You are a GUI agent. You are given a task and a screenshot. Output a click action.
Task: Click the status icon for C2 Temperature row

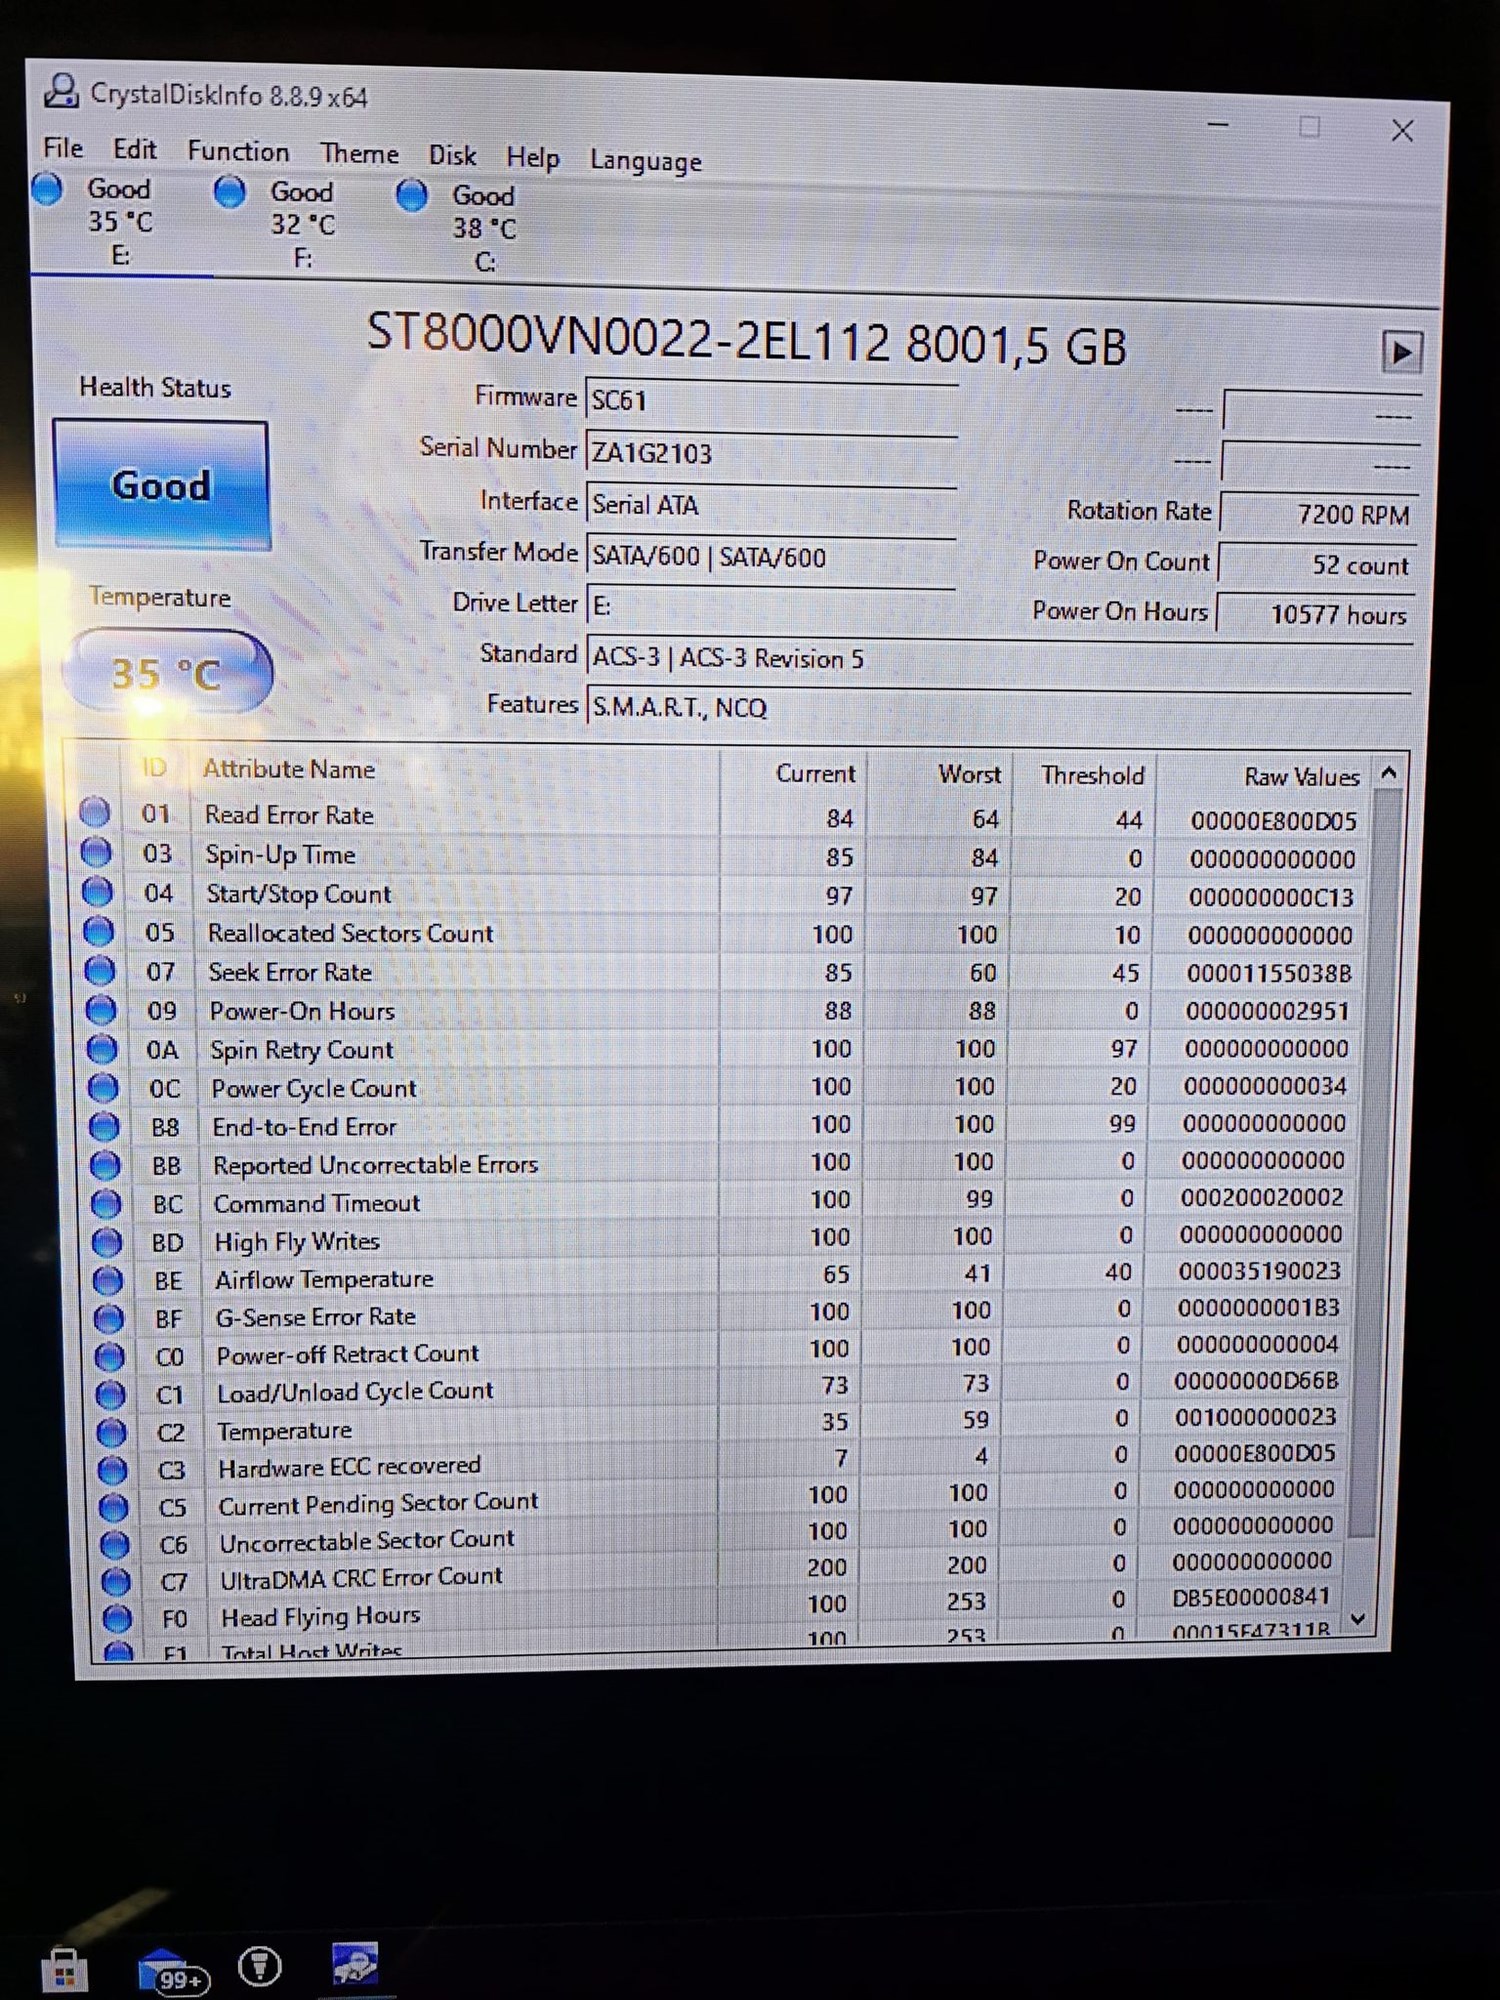(111, 1433)
